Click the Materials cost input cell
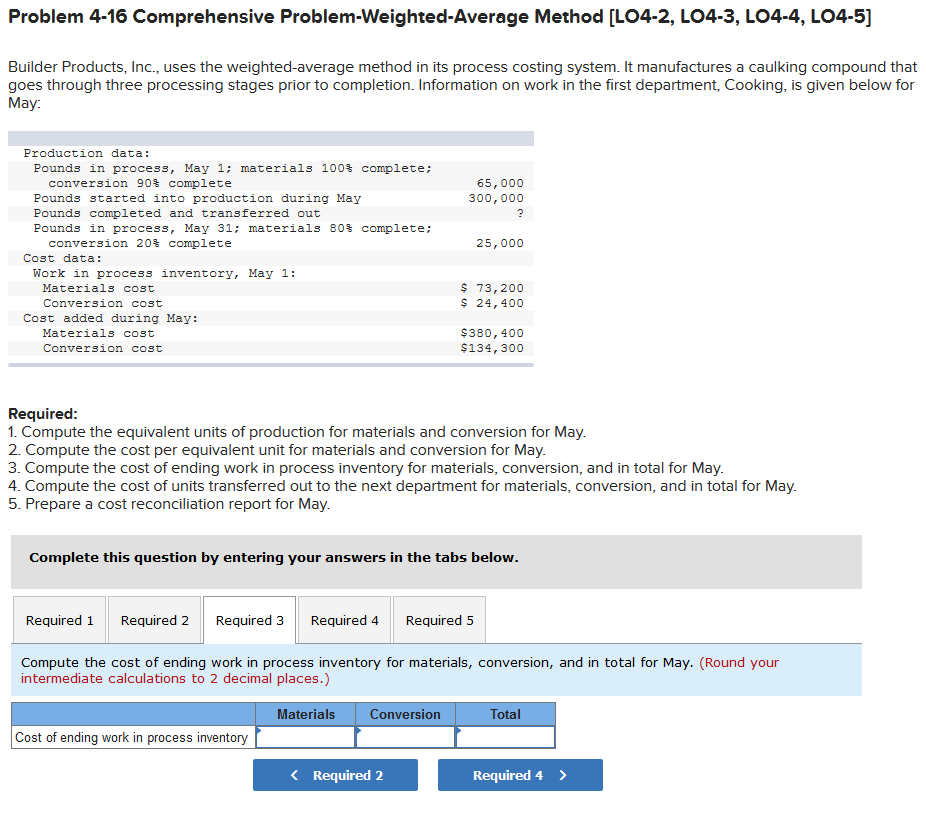Image resolution: width=926 pixels, height=814 pixels. click(x=306, y=737)
